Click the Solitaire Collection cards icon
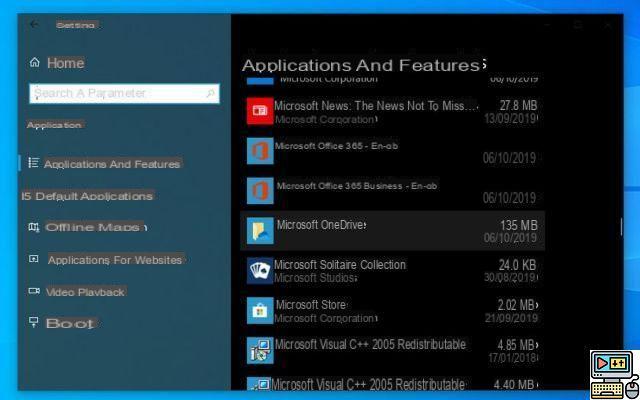640x400 pixels. point(260,271)
